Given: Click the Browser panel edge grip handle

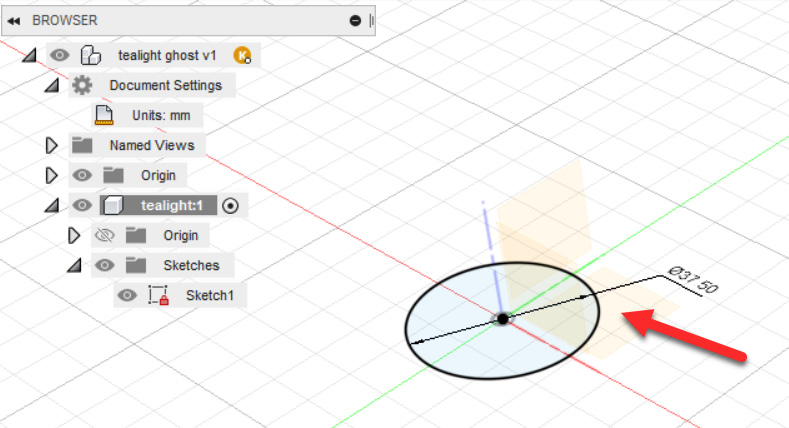Looking at the screenshot, I should (x=372, y=21).
